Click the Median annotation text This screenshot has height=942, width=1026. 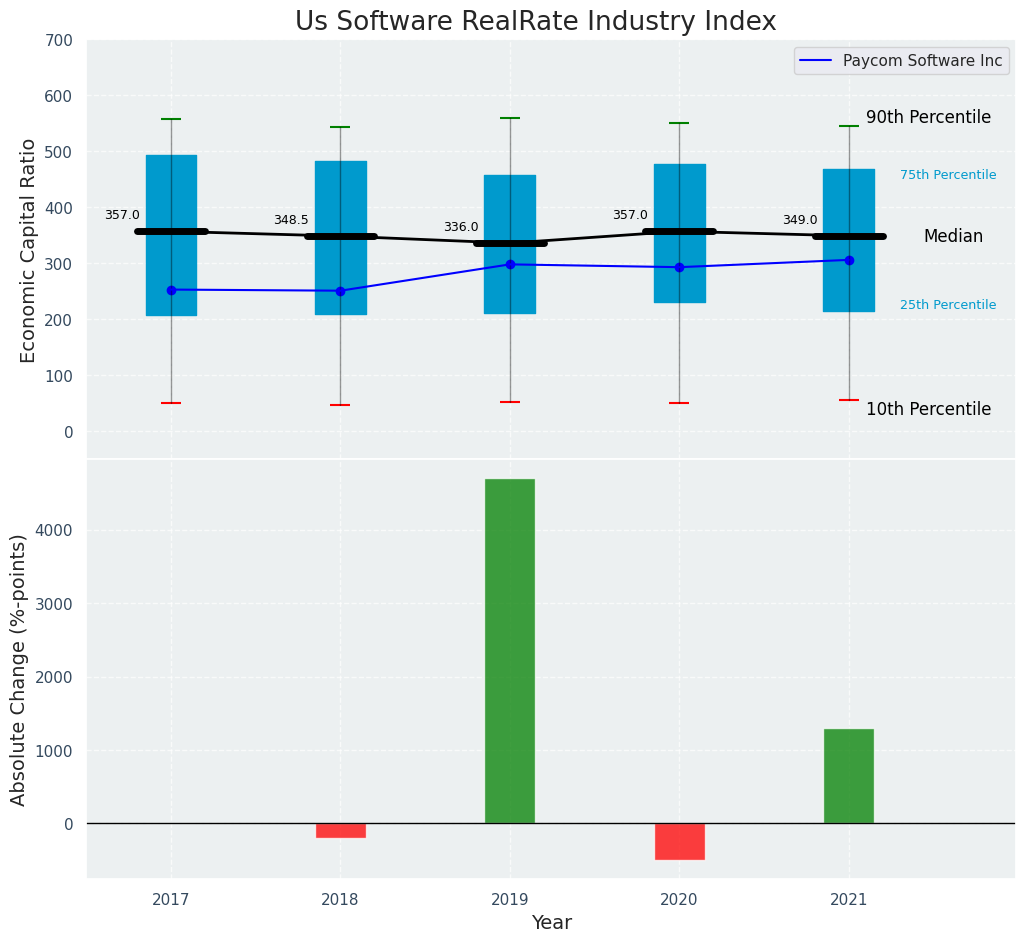click(953, 237)
